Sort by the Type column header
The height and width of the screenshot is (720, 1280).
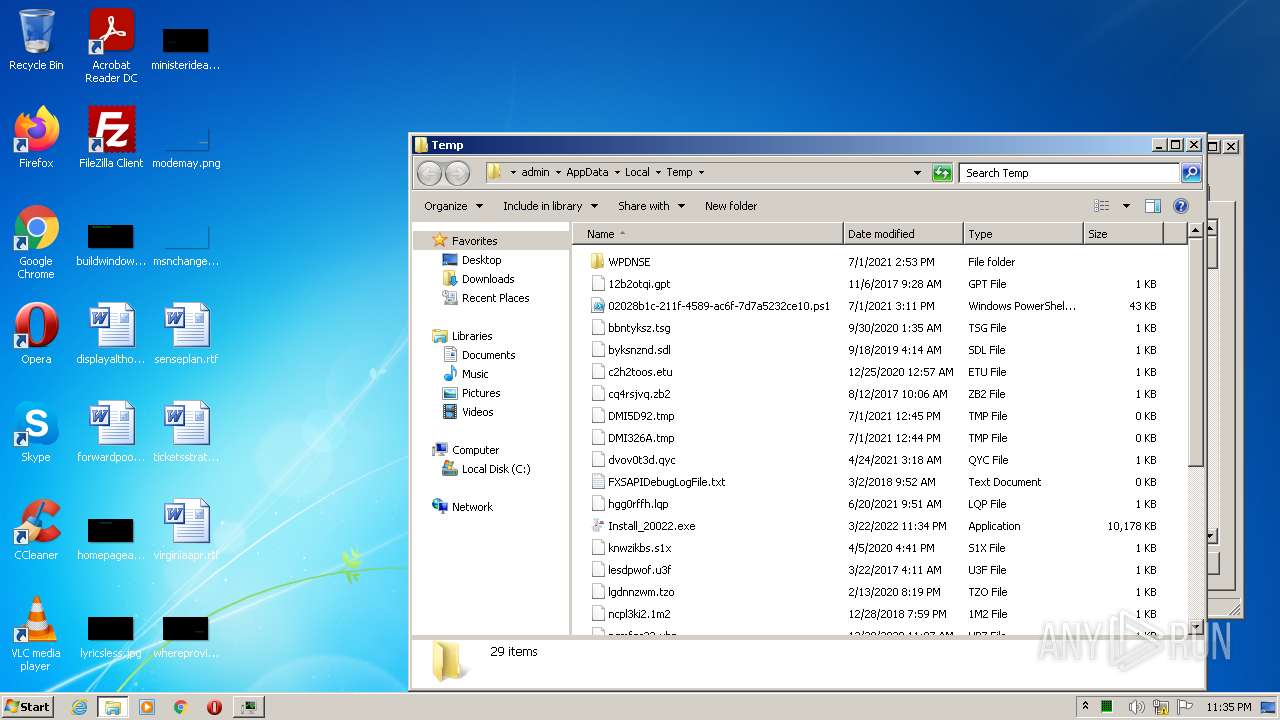1023,234
